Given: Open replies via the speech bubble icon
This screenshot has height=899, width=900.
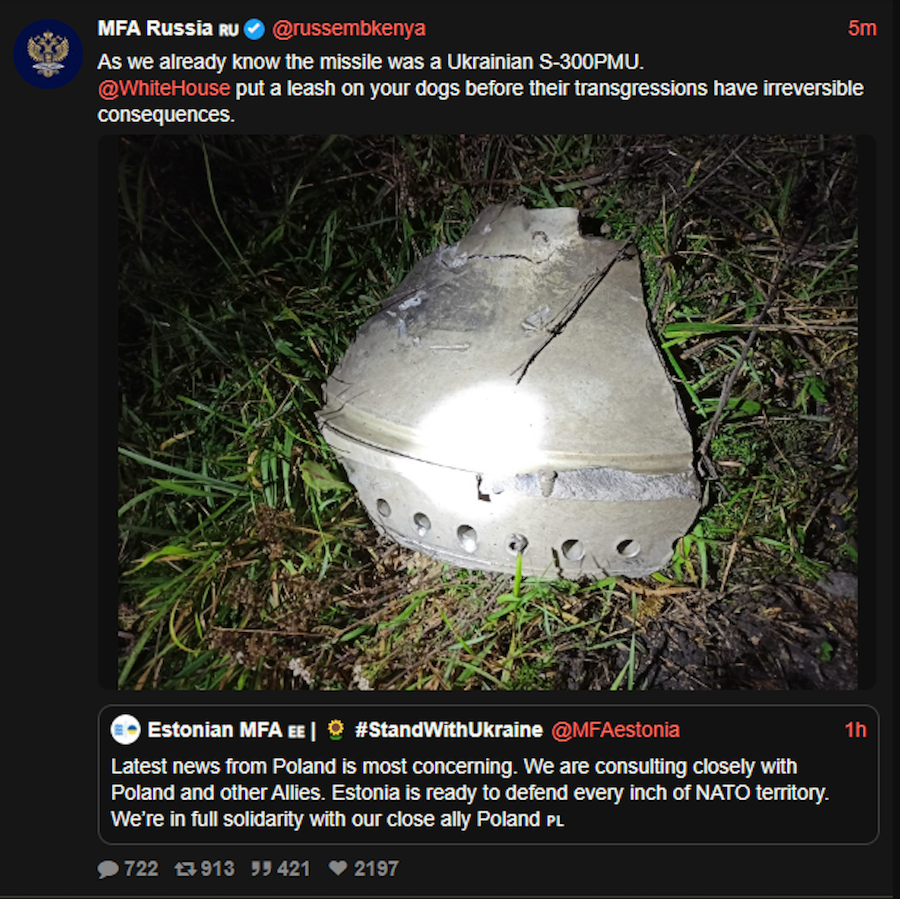Looking at the screenshot, I should tap(108, 869).
